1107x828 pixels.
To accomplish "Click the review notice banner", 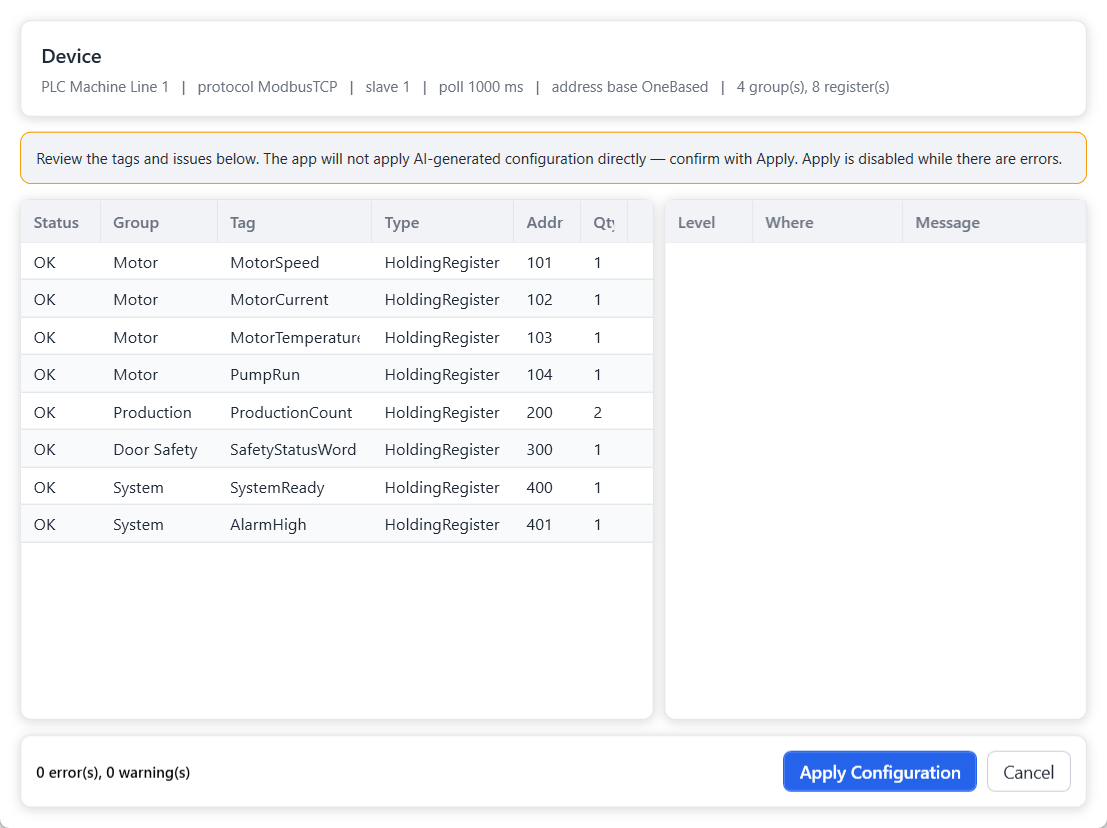I will click(554, 158).
